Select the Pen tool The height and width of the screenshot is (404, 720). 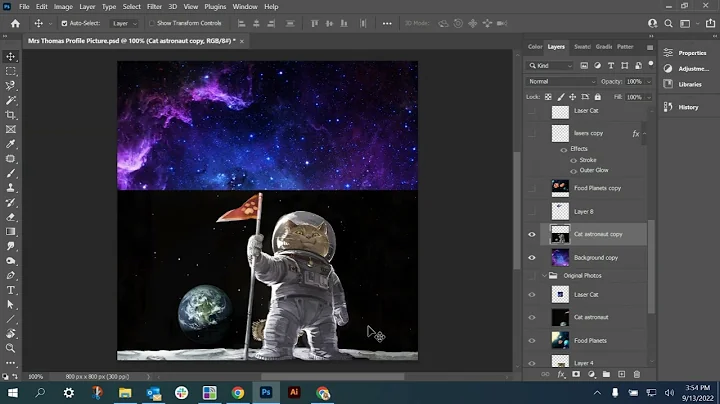[x=11, y=275]
